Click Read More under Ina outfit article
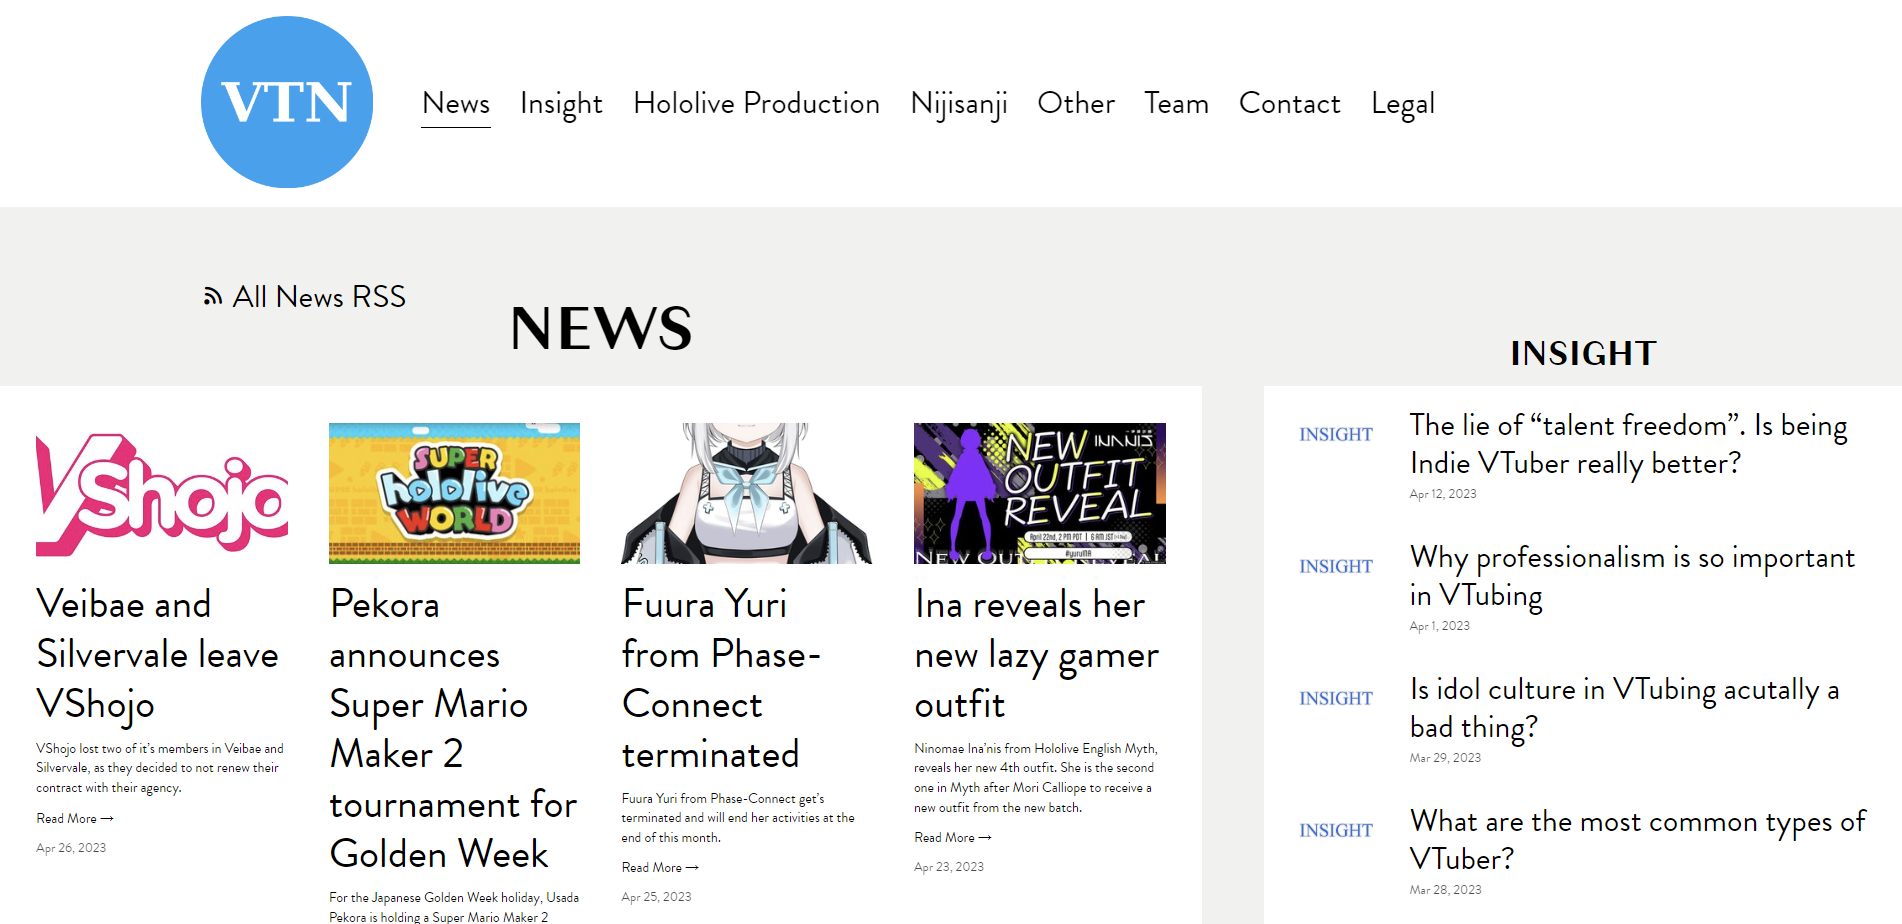 (953, 837)
